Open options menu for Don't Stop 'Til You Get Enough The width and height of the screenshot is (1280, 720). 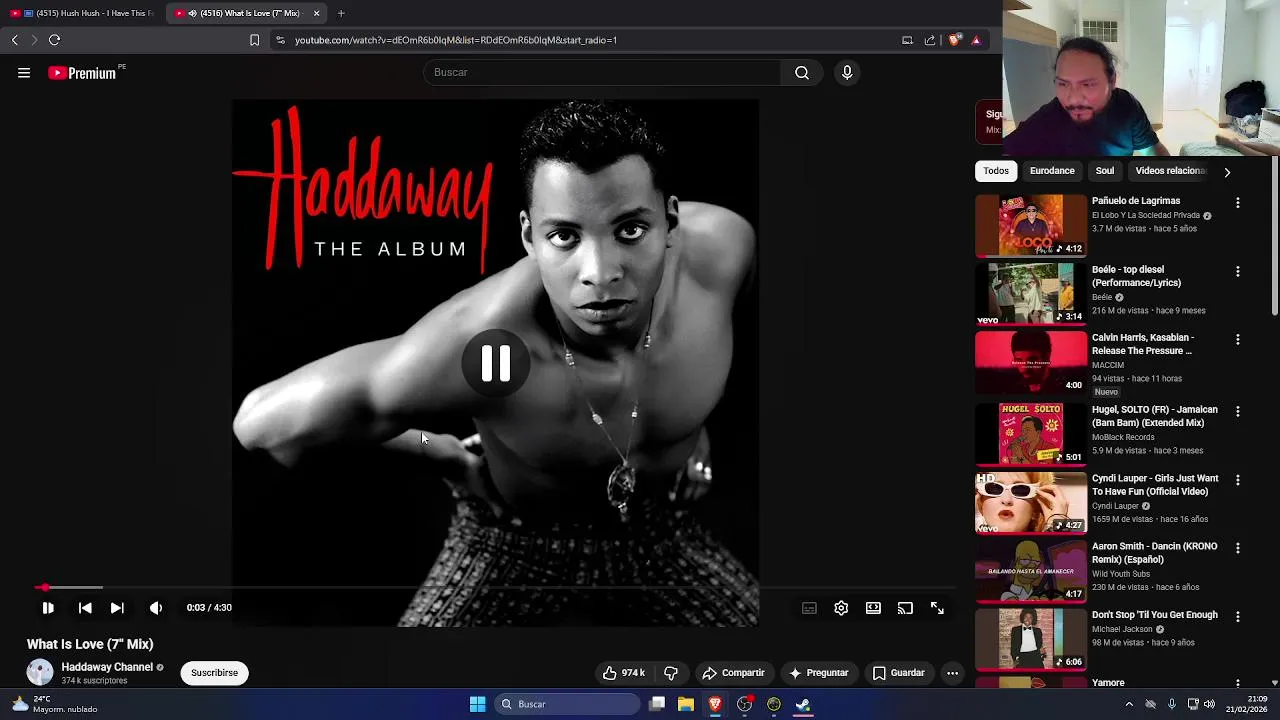pos(1237,617)
